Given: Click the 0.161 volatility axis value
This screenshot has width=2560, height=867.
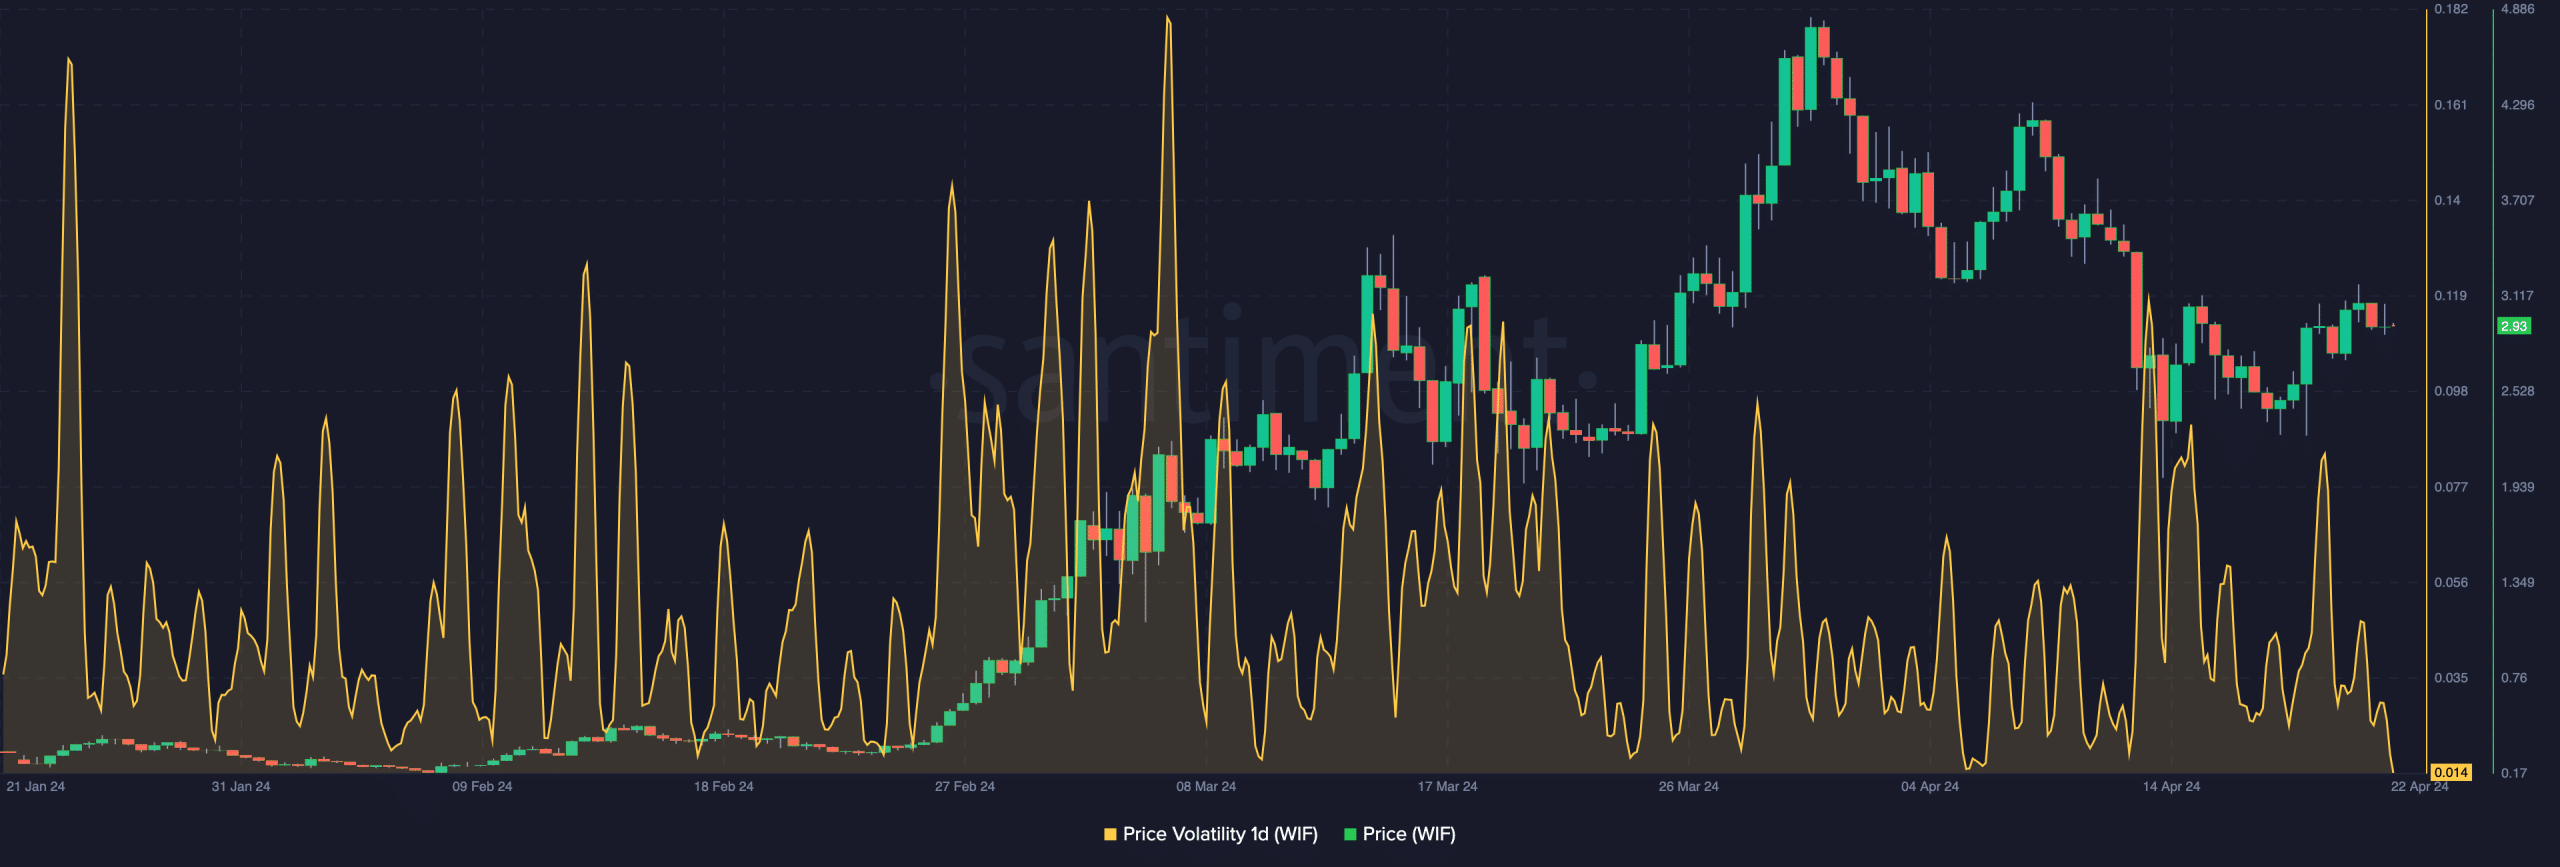Looking at the screenshot, I should [x=2451, y=105].
